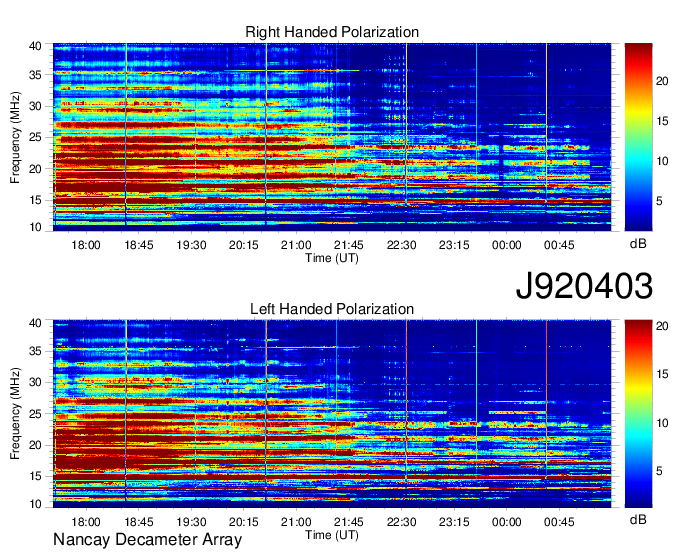
Task: Click the top plot 'Time (UT)' axis label
Action: pyautogui.click(x=332, y=258)
